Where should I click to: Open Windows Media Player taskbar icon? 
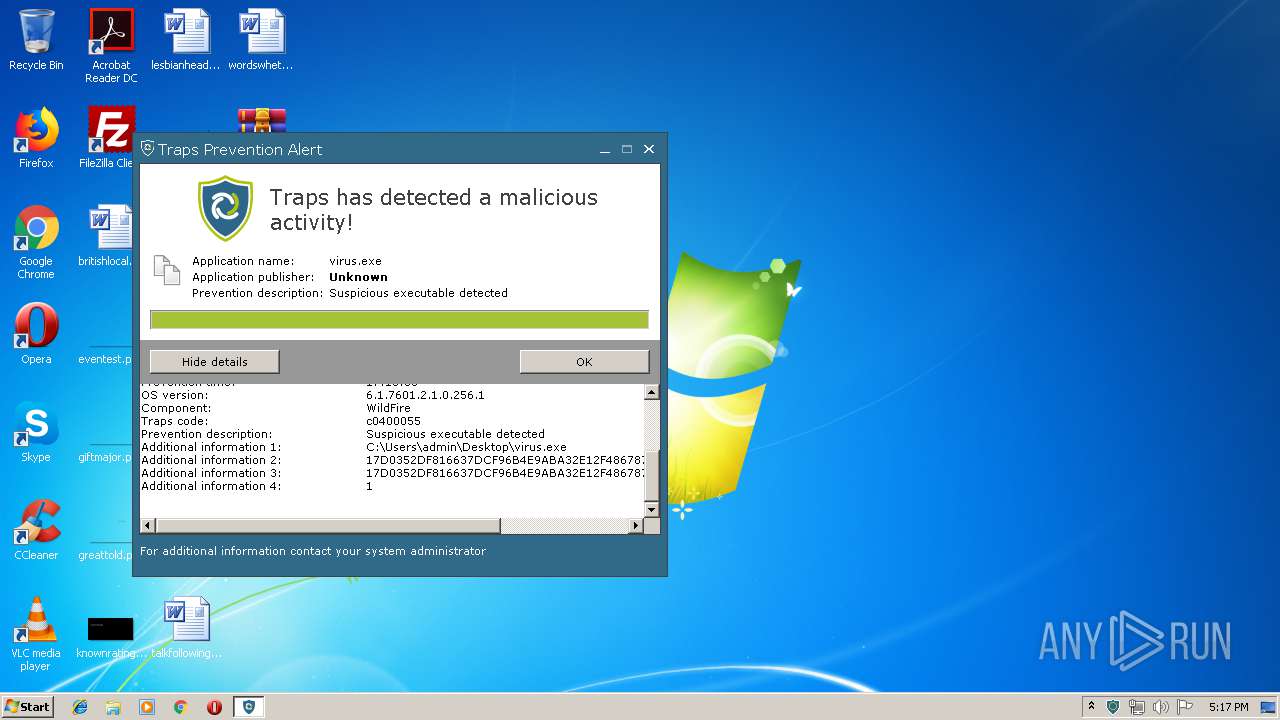click(x=147, y=707)
